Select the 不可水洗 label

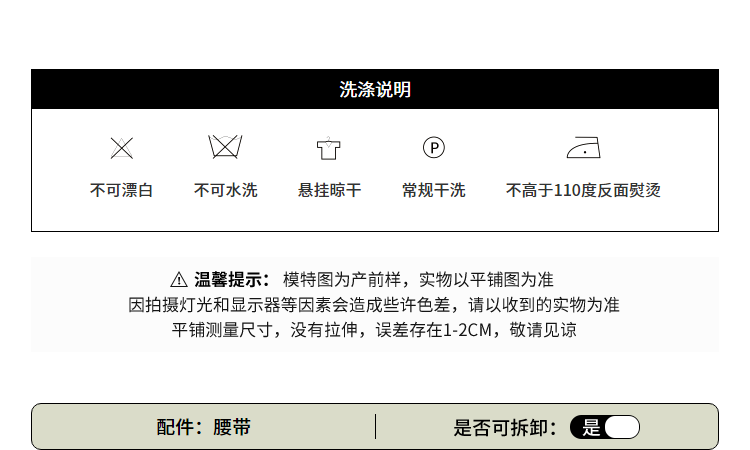pos(225,190)
